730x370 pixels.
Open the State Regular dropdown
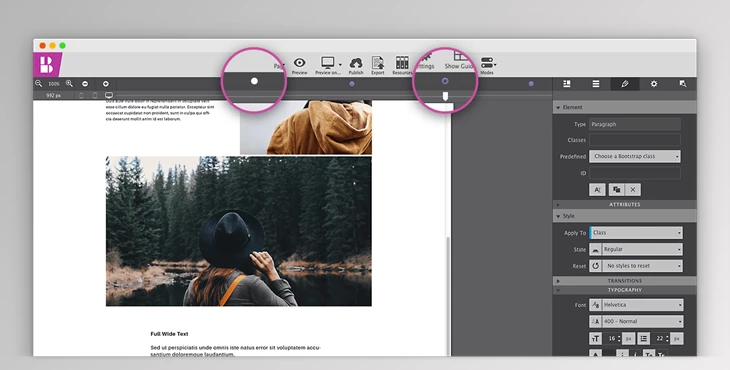point(642,249)
